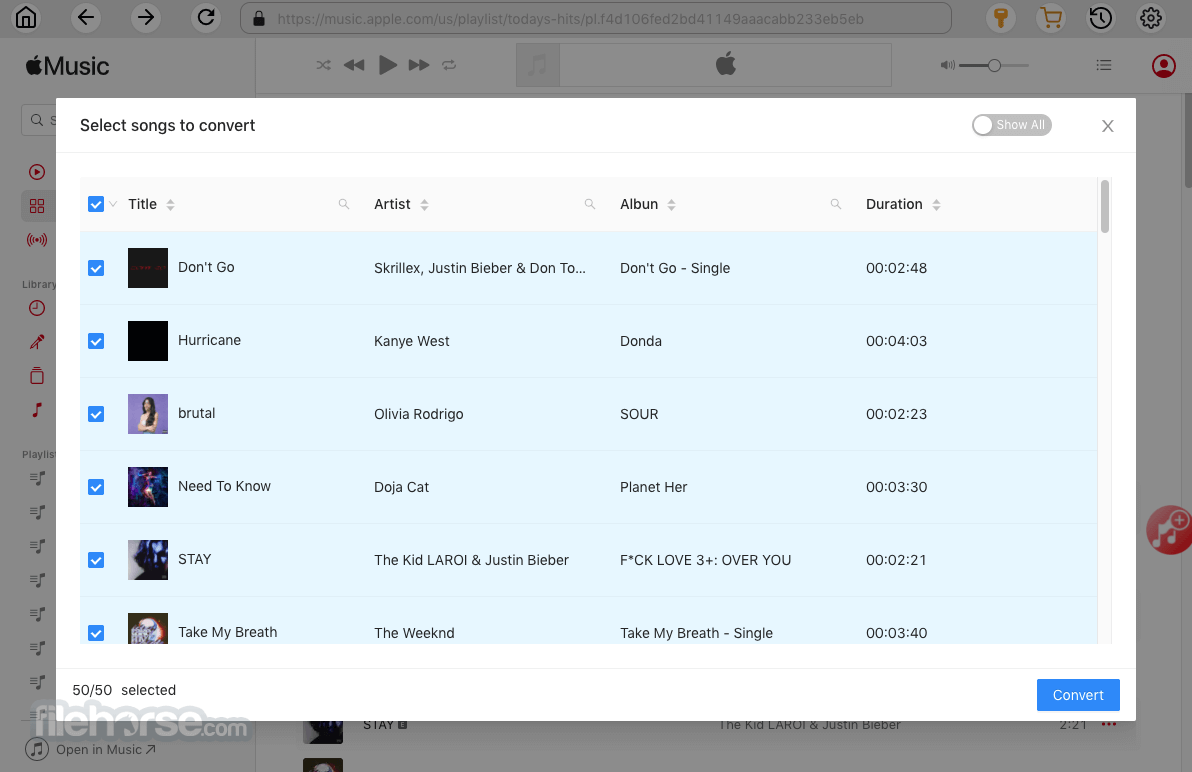
Task: Open Songs note icon in Library
Action: coord(36,410)
